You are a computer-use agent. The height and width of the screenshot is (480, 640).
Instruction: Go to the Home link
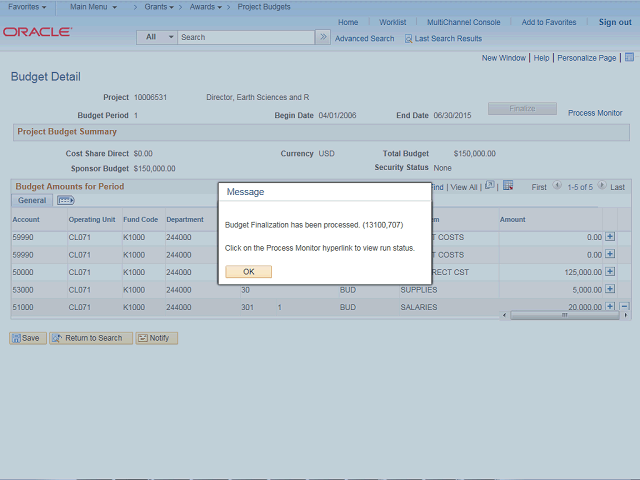click(x=348, y=22)
